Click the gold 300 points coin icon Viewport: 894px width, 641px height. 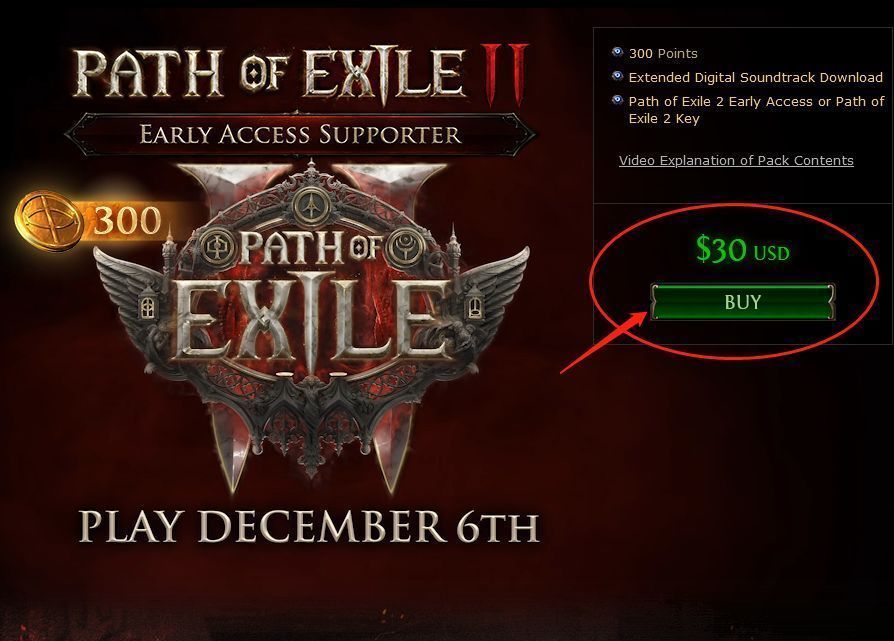pyautogui.click(x=48, y=221)
